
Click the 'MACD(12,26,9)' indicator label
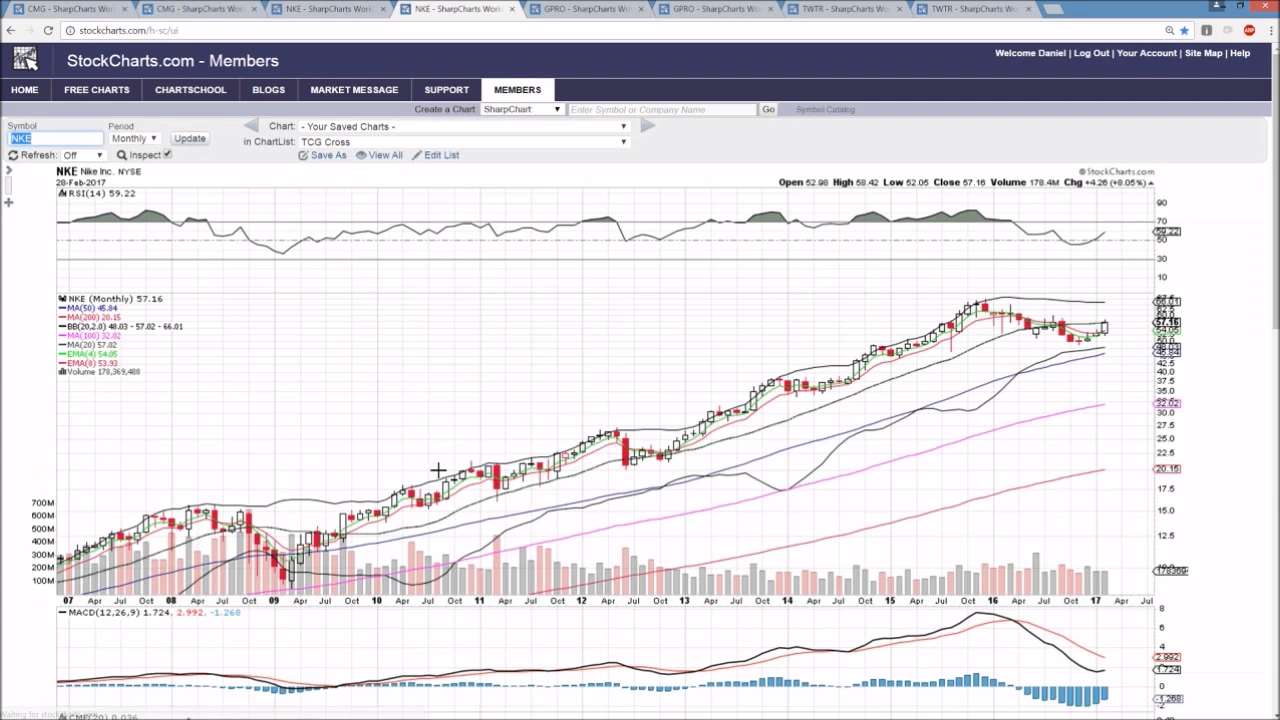click(x=149, y=612)
